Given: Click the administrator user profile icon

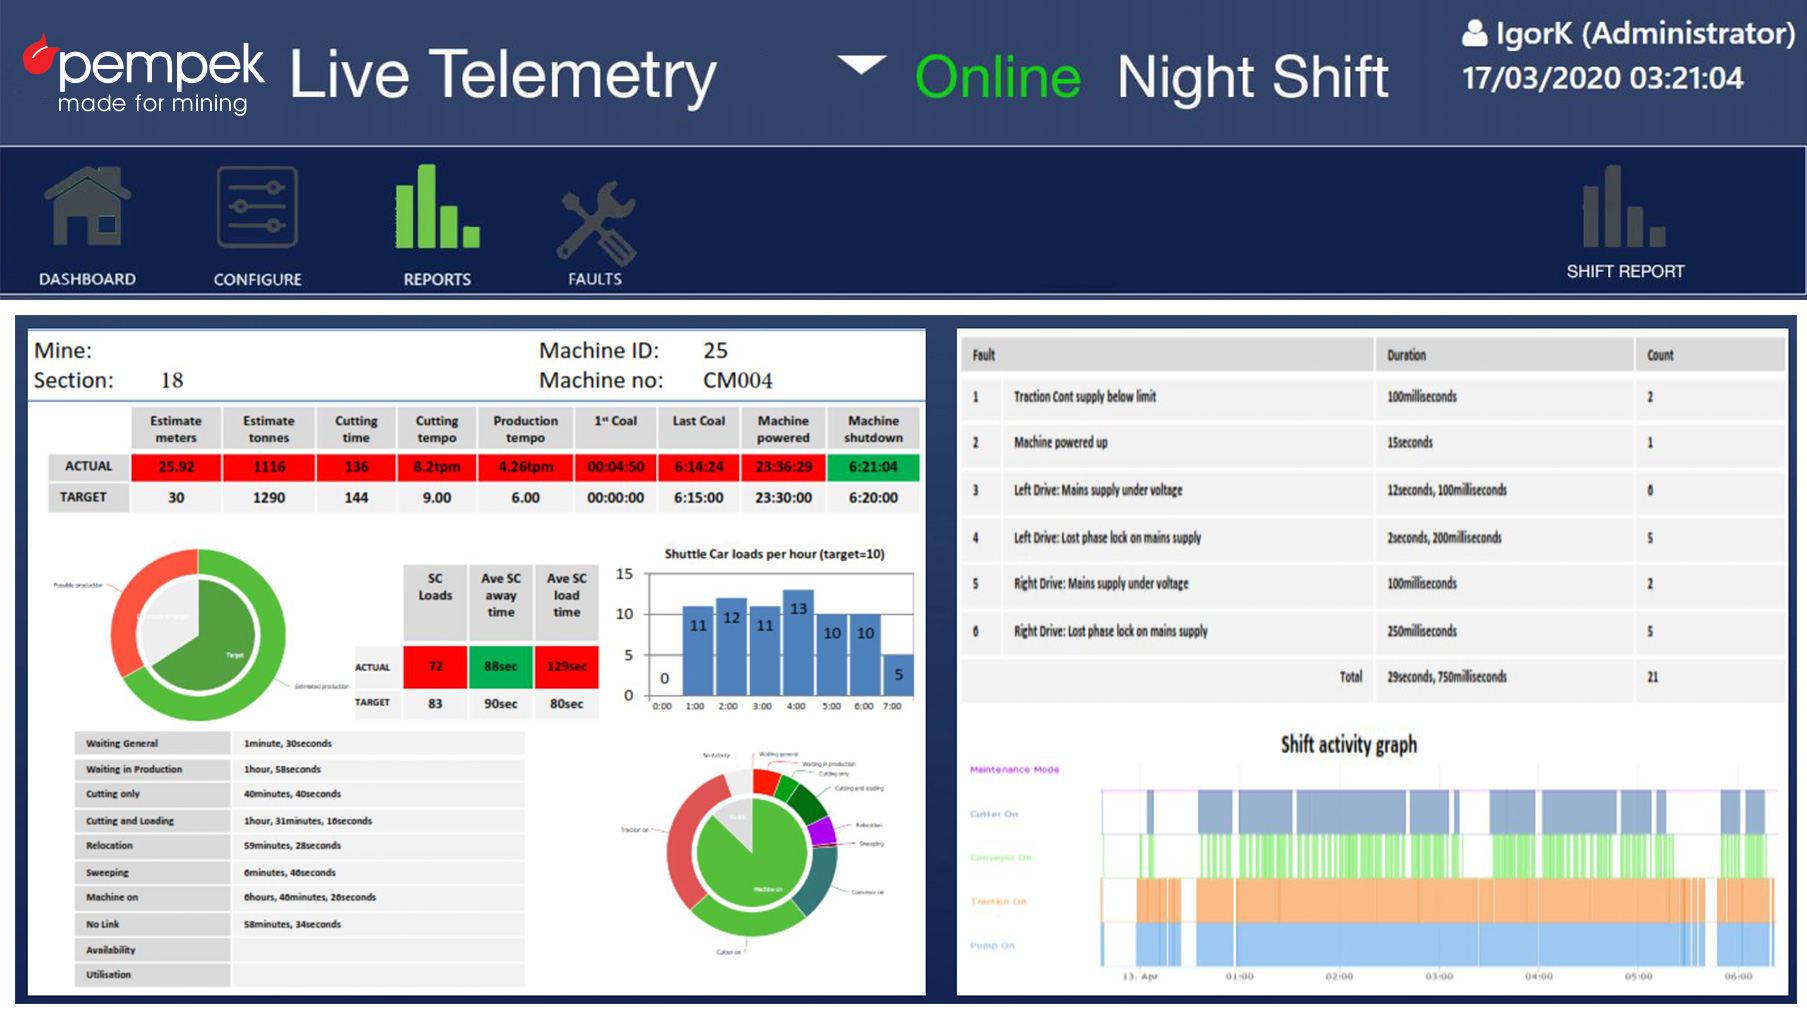Looking at the screenshot, I should (1474, 34).
